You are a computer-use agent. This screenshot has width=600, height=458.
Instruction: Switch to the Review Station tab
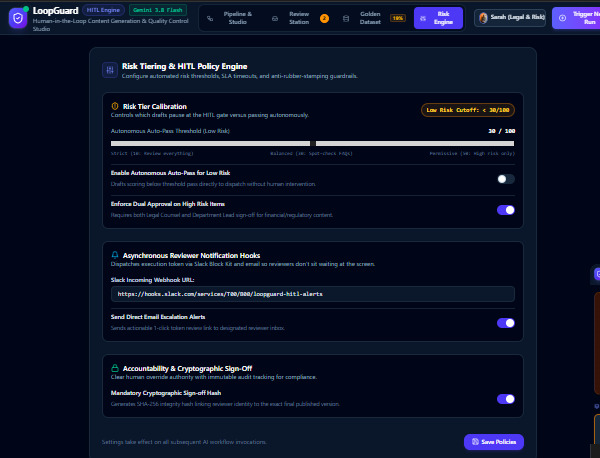click(300, 18)
